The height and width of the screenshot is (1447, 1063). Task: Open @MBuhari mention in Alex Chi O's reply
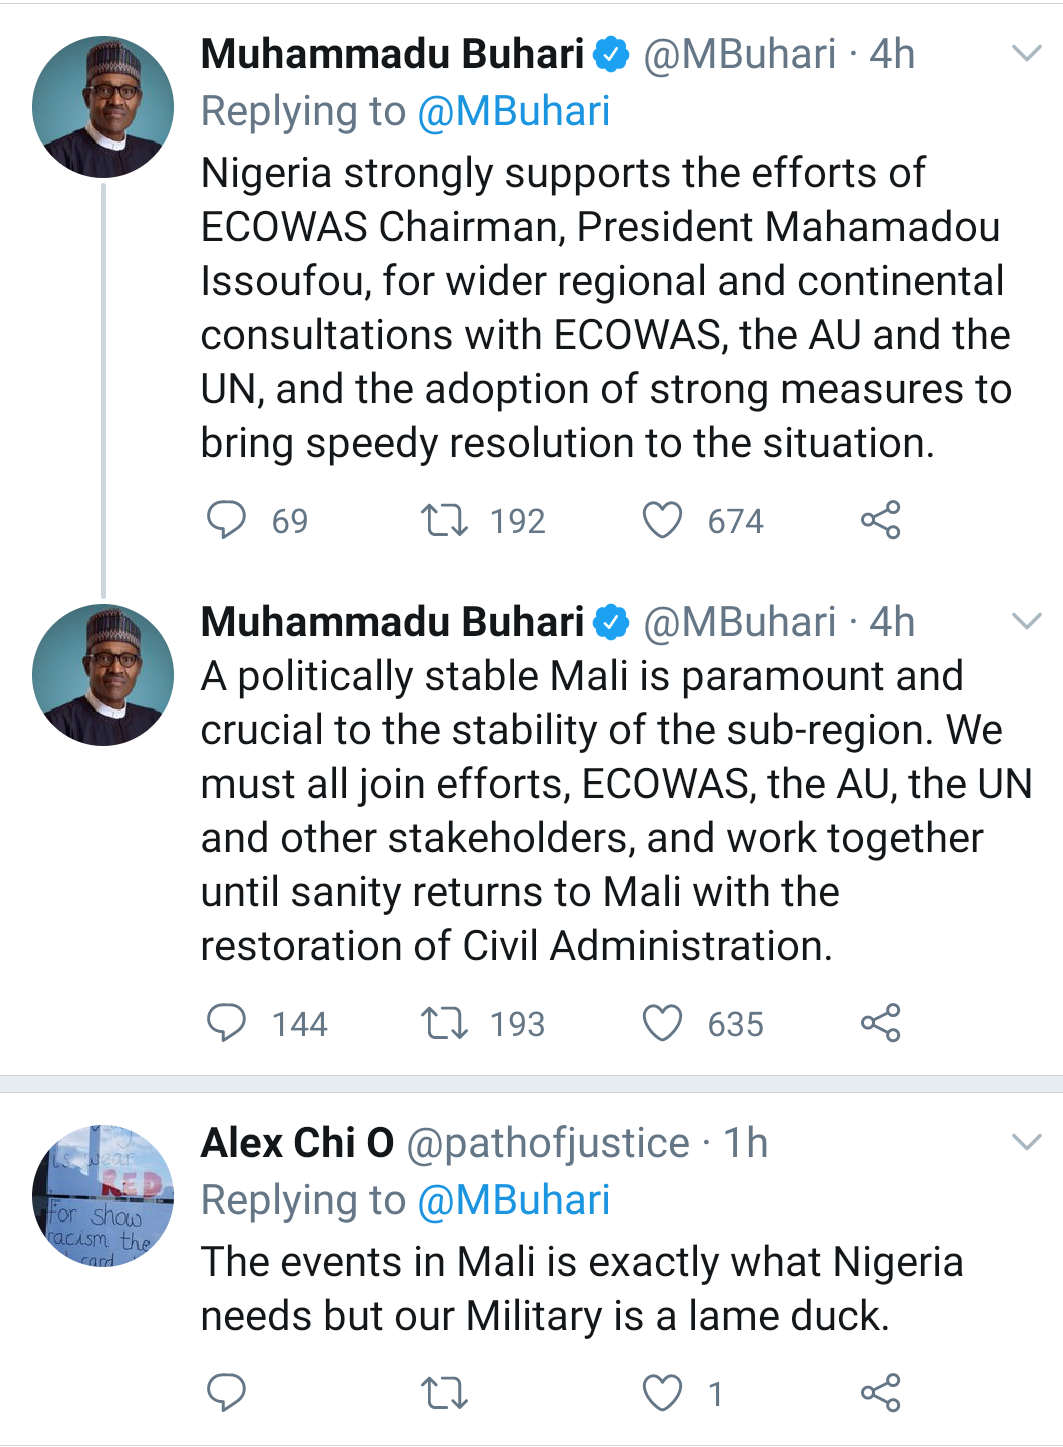pos(513,1200)
